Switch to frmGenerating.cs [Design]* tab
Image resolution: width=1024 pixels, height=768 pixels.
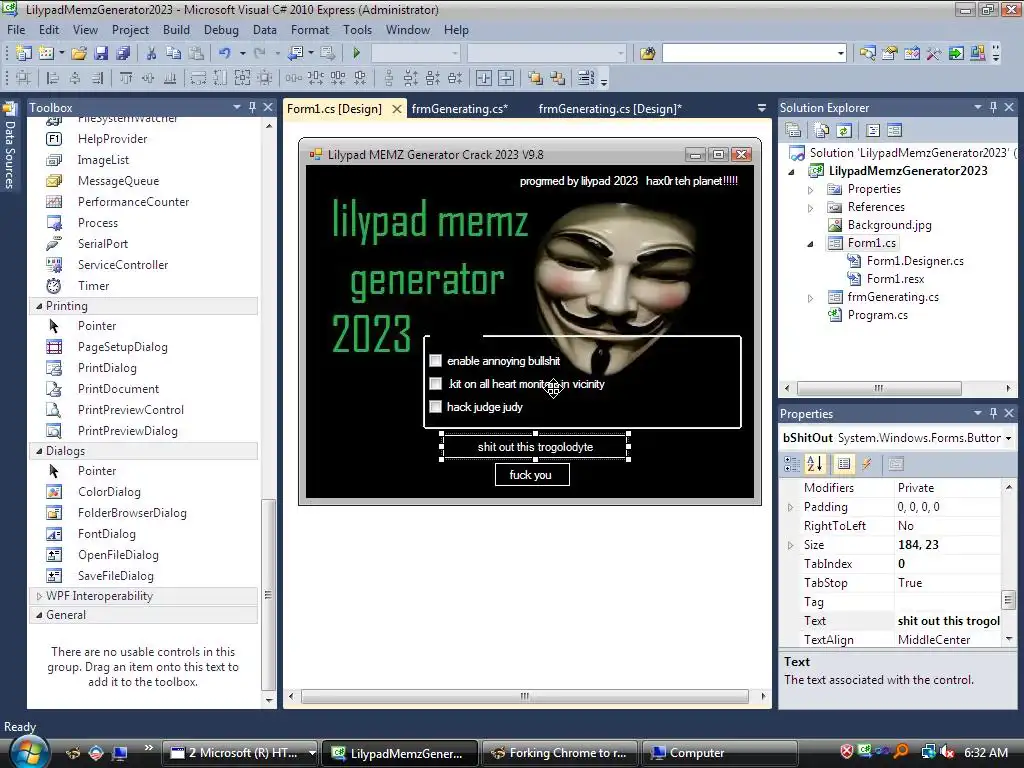[x=610, y=109]
